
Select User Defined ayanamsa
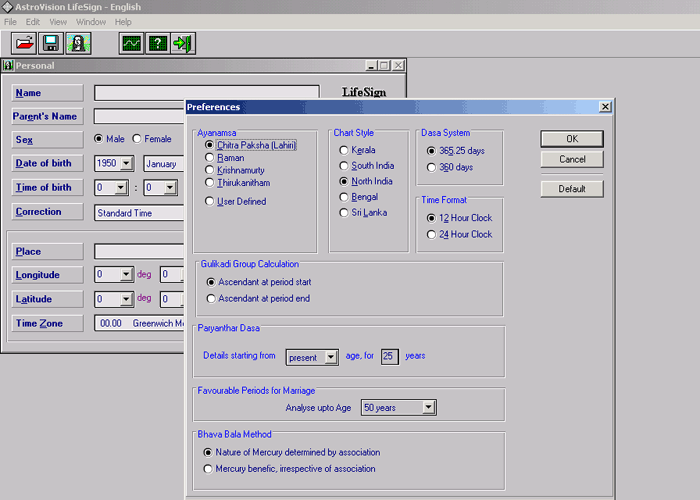tap(235, 201)
